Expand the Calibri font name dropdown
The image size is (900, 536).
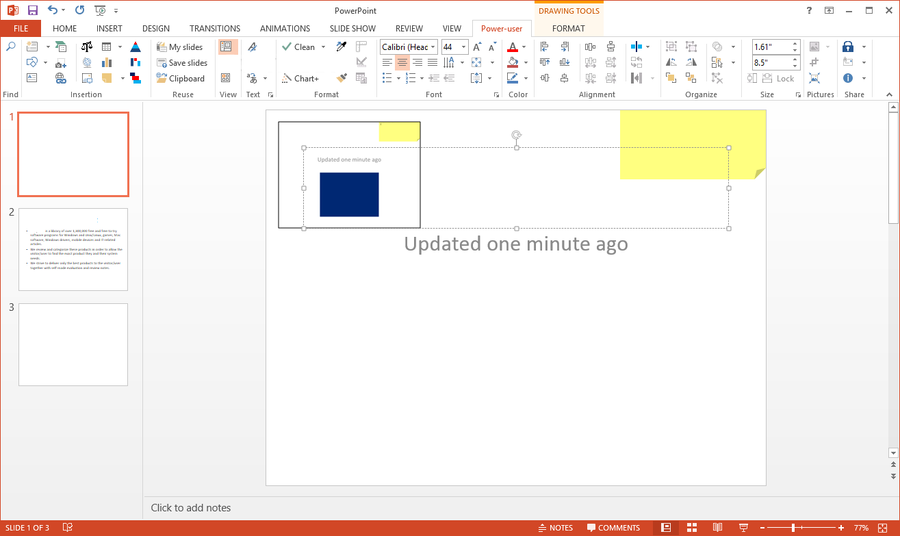tap(433, 47)
